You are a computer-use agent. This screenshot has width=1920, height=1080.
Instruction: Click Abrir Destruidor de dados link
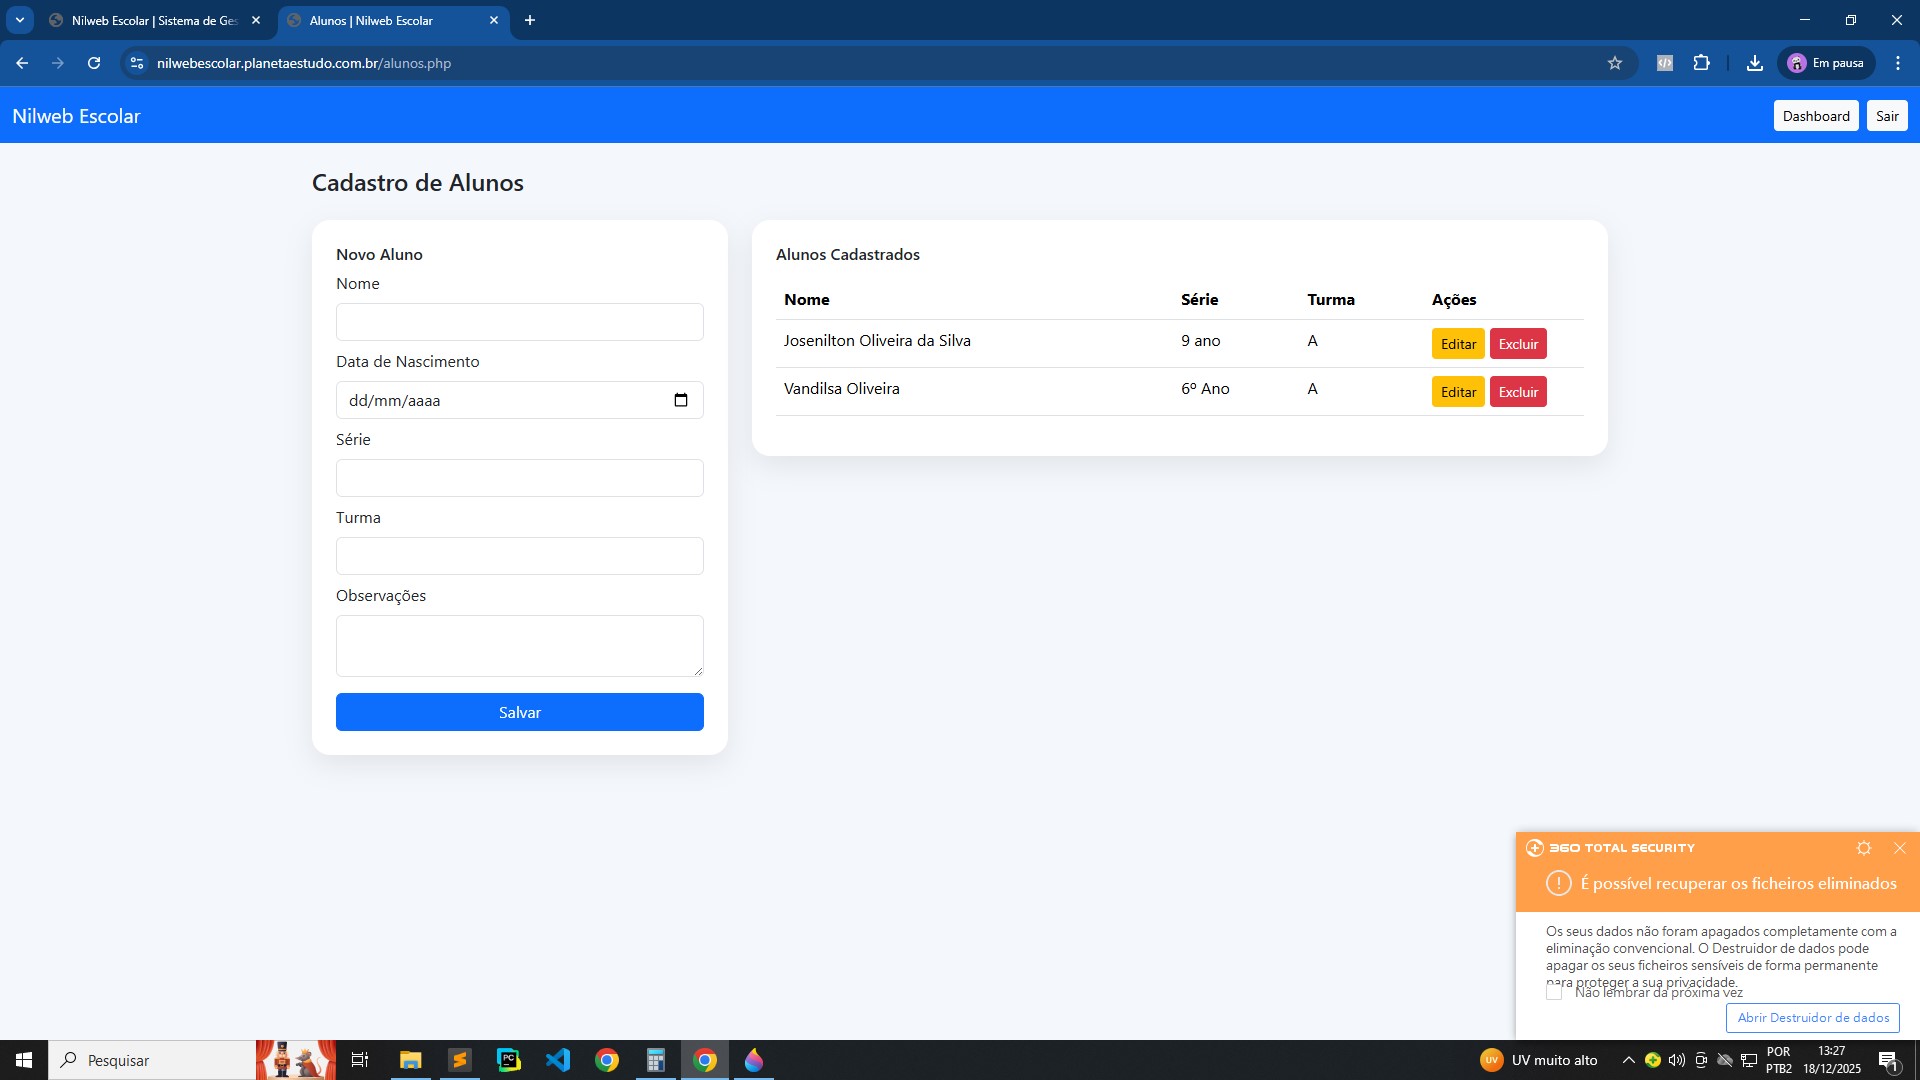1813,1018
